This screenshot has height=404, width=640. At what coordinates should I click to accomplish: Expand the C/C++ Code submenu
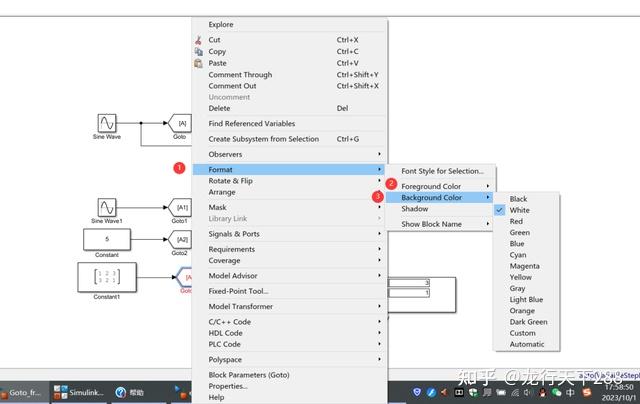pyautogui.click(x=289, y=322)
